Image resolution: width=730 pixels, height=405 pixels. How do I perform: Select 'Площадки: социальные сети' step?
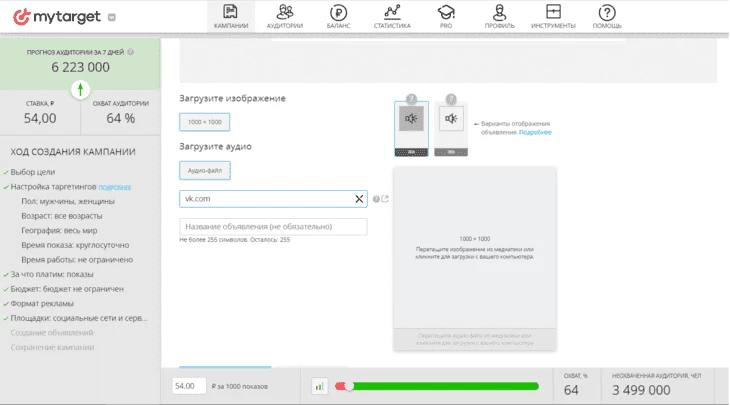[79, 318]
